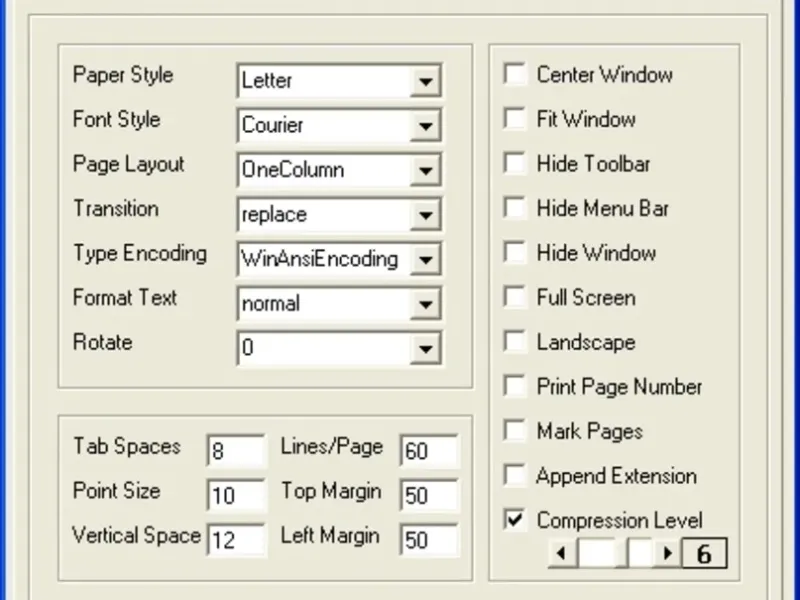Check the Landscape option
Screen dimensions: 800x600
pyautogui.click(x=516, y=342)
